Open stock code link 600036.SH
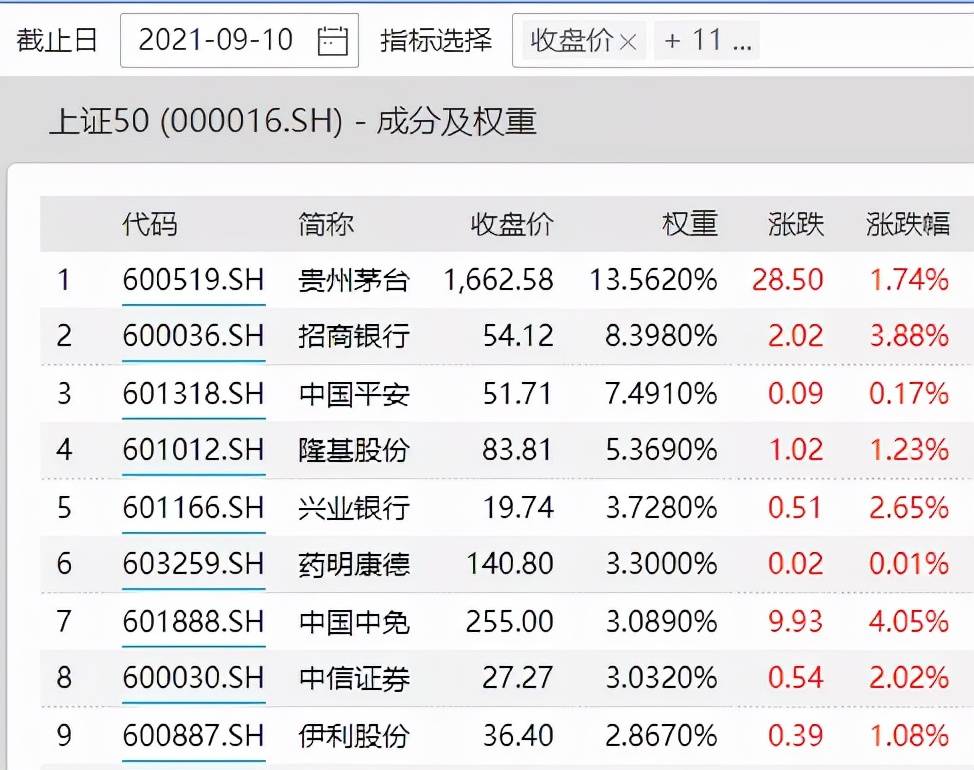The image size is (974, 770). click(x=194, y=336)
